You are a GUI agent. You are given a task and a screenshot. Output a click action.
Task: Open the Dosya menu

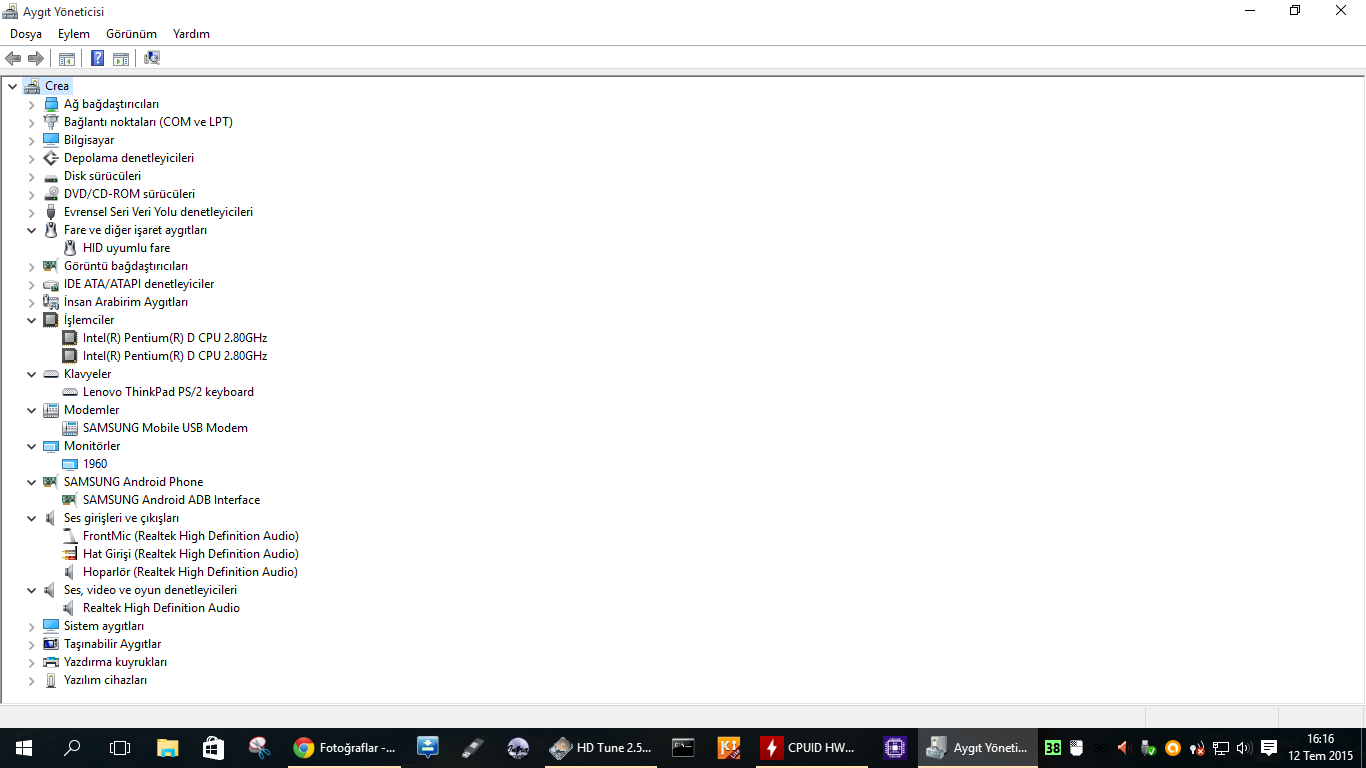coord(26,34)
